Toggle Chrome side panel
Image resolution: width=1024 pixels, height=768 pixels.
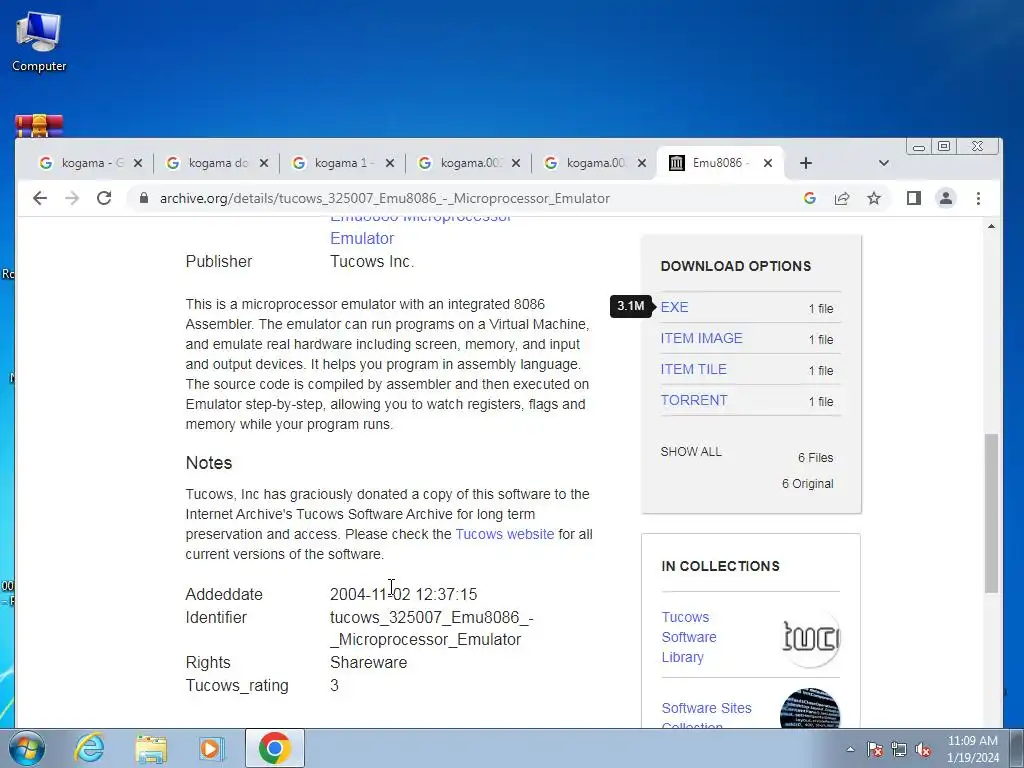(914, 198)
